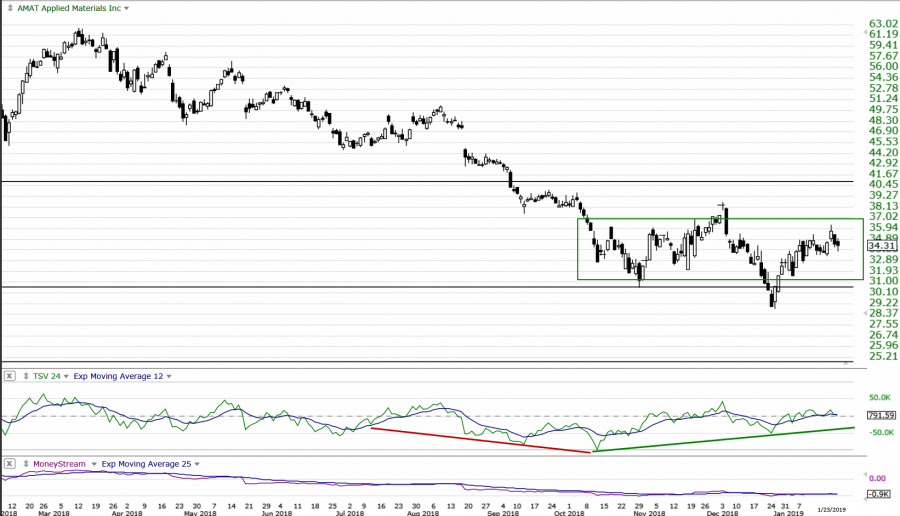The image size is (900, 516).
Task: Click the 63.02 price scale label
Action: point(883,24)
